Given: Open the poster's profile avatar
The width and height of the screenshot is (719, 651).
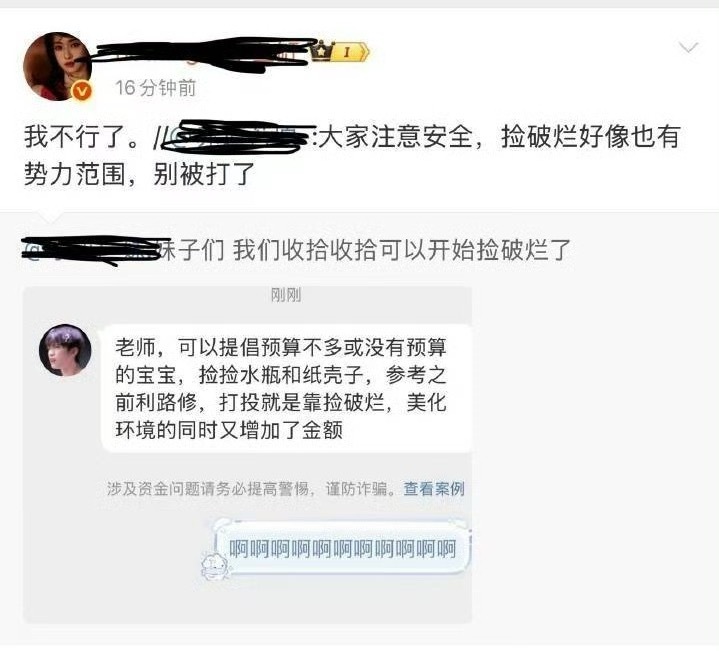Looking at the screenshot, I should tap(57, 66).
